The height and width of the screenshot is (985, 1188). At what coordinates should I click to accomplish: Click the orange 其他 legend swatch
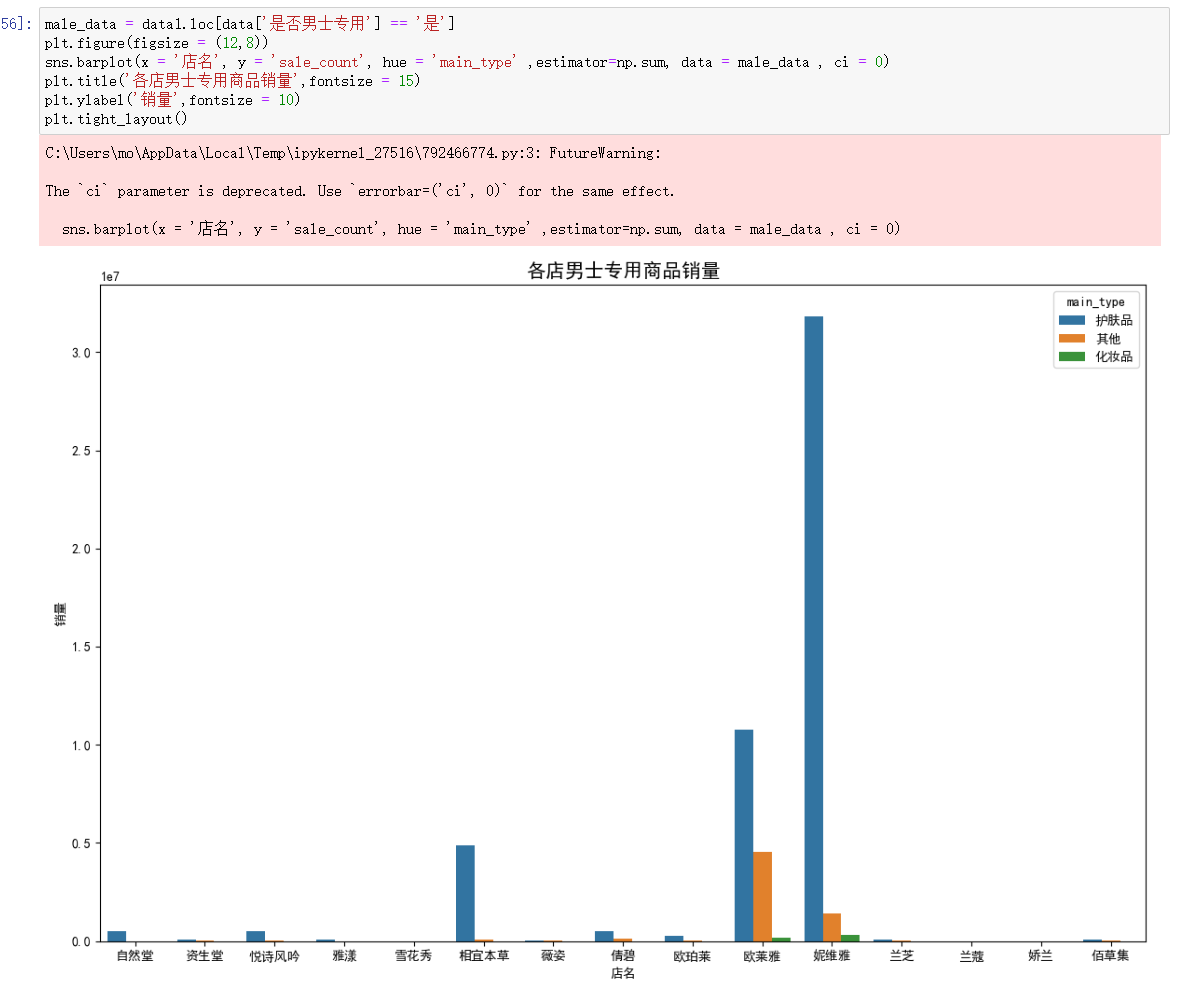point(1072,339)
